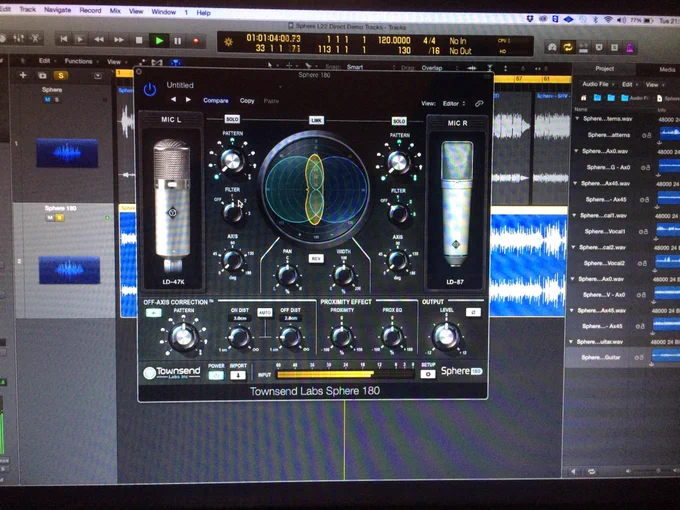Click the Rewind transport button
The height and width of the screenshot is (510, 680).
click(99, 40)
